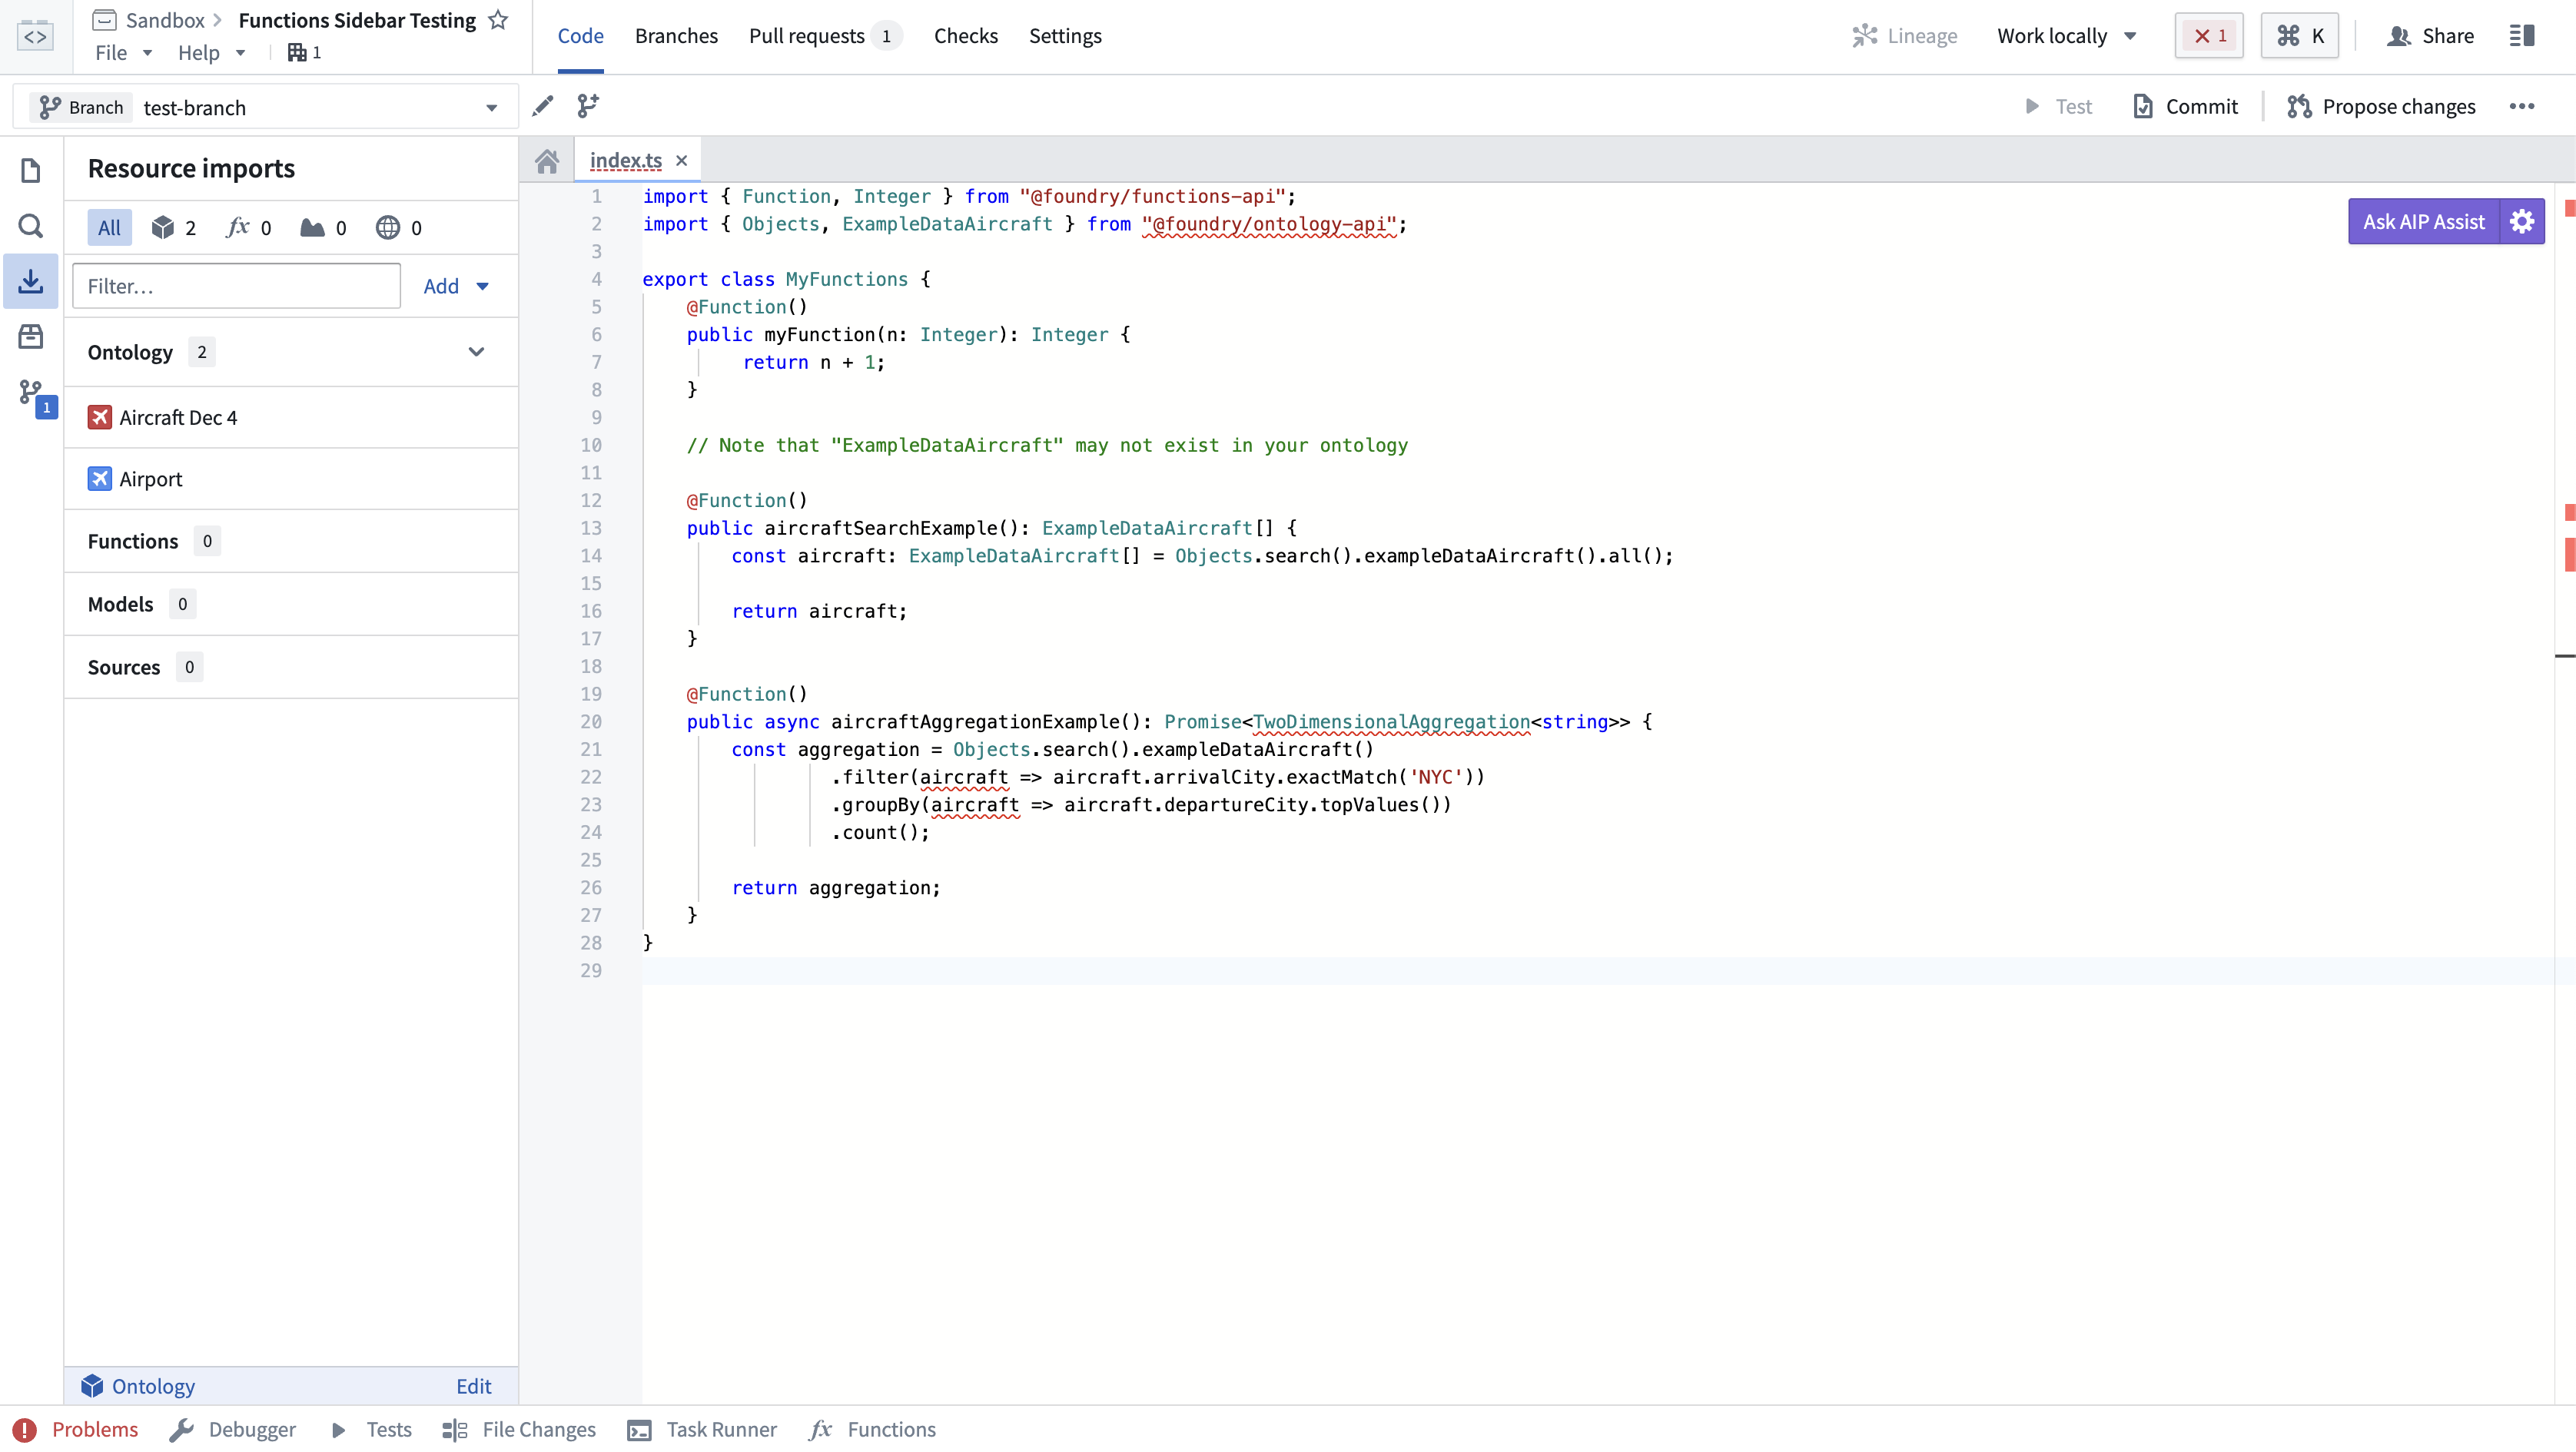This screenshot has height=1452, width=2576.
Task: Open the File menu
Action: tap(123, 52)
